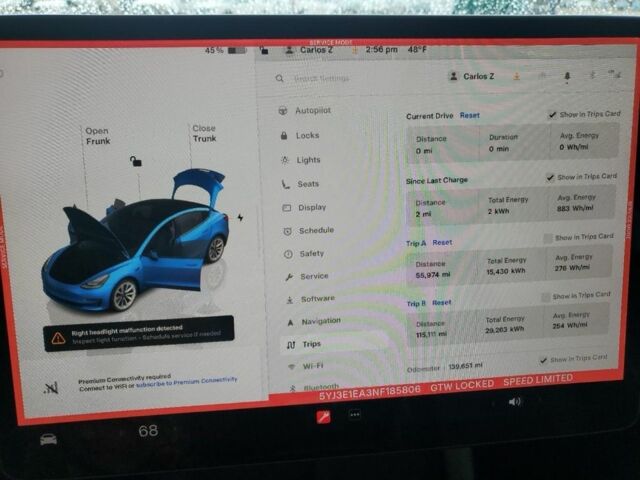Click the 68 cabin temperature setting
Image resolution: width=640 pixels, height=480 pixels.
(148, 431)
